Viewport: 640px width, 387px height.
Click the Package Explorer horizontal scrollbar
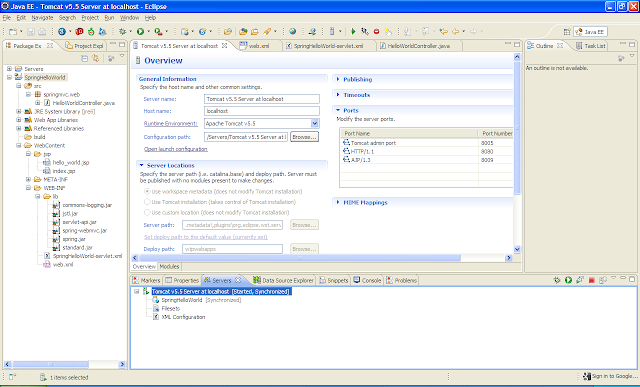[51, 364]
